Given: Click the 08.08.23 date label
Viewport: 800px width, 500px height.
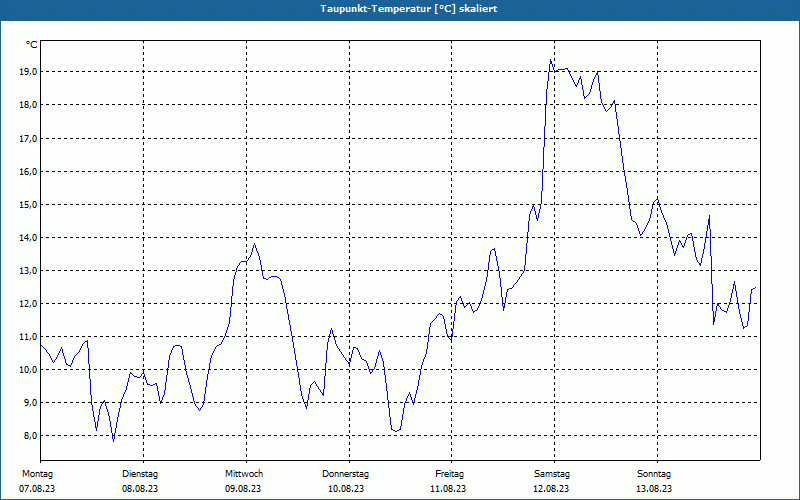Looking at the screenshot, I should 140,489.
